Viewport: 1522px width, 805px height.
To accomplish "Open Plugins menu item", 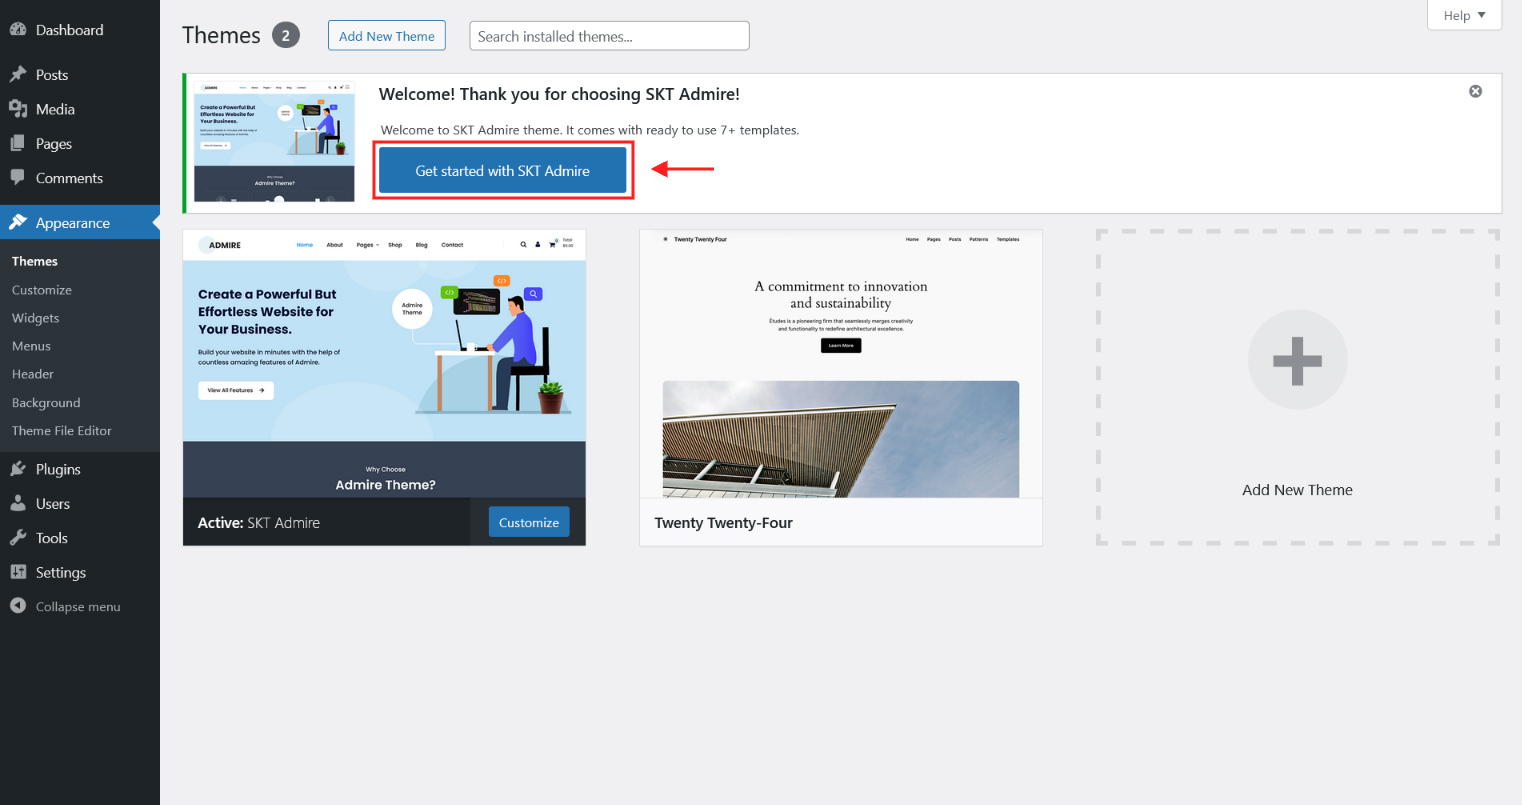I will (x=80, y=469).
